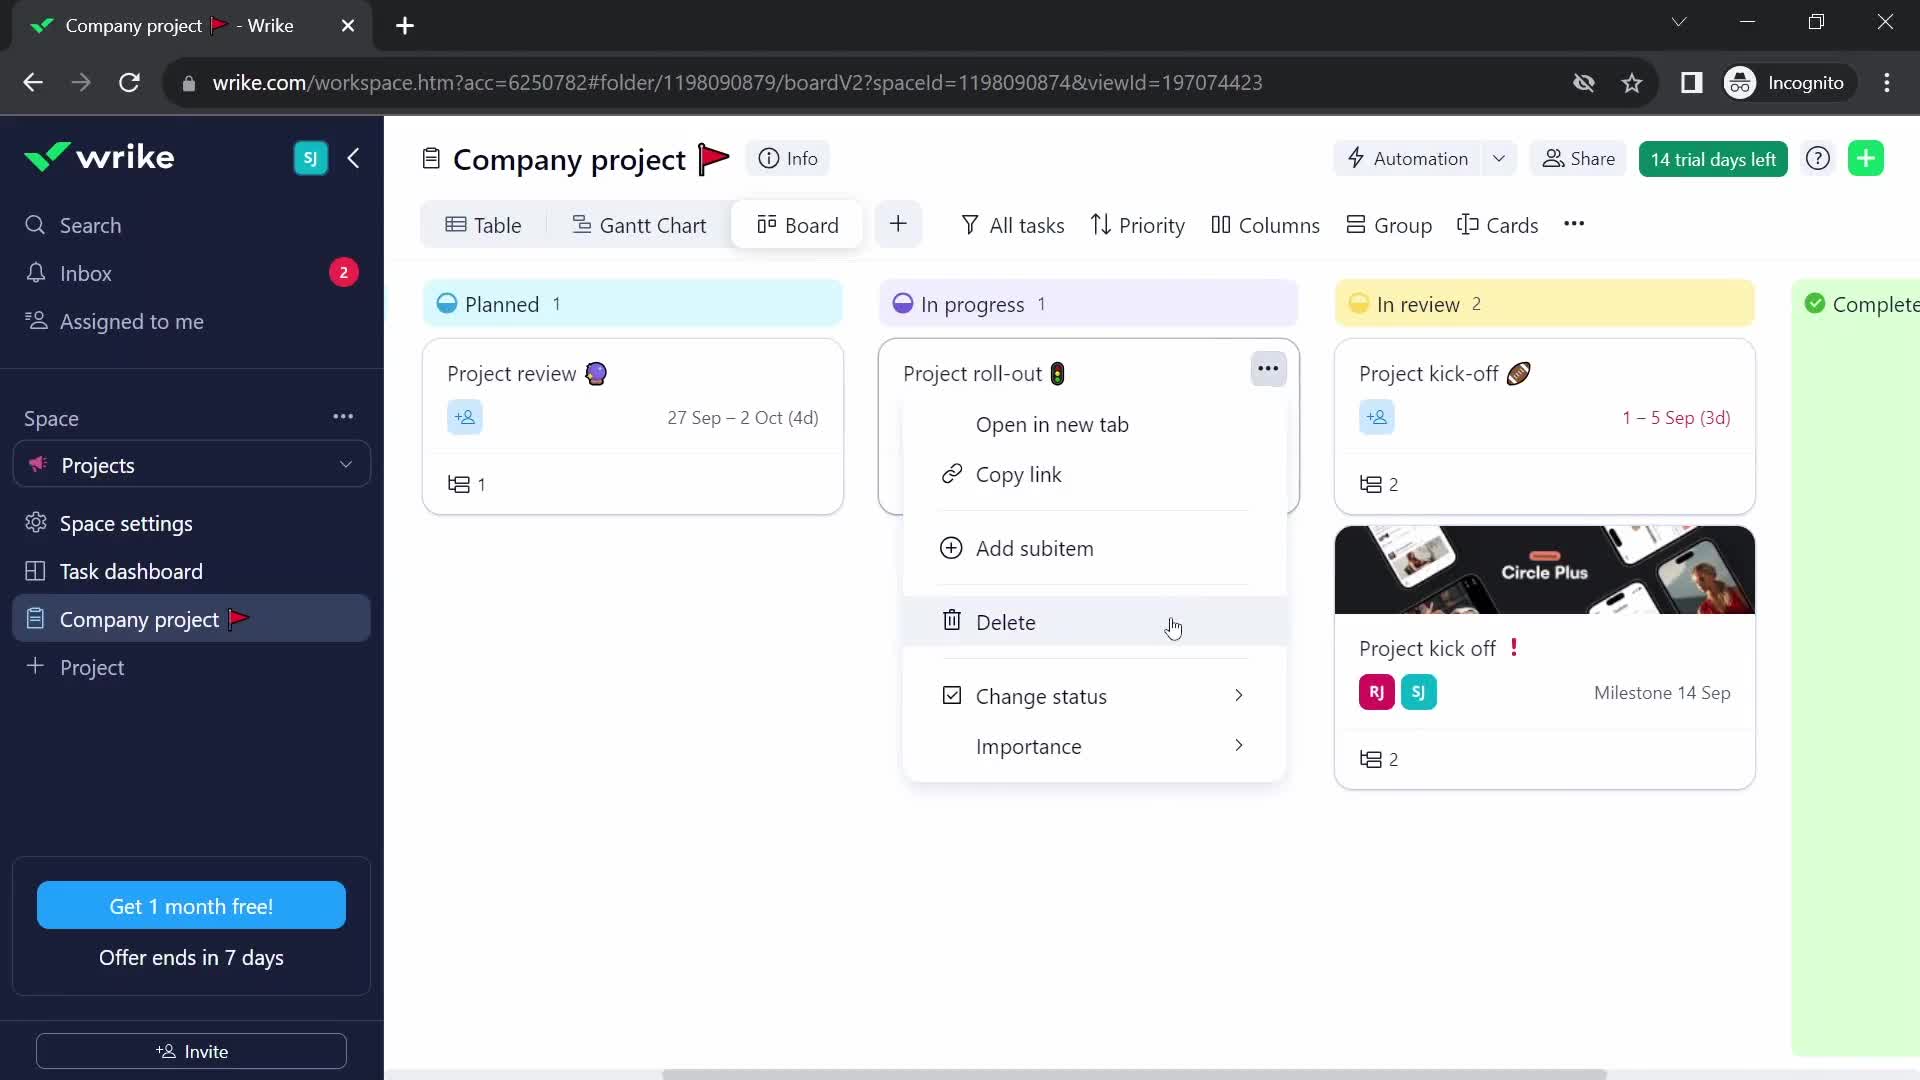Screen dimensions: 1920x1080
Task: Bookmark this page with the star icon
Action: pyautogui.click(x=1632, y=83)
